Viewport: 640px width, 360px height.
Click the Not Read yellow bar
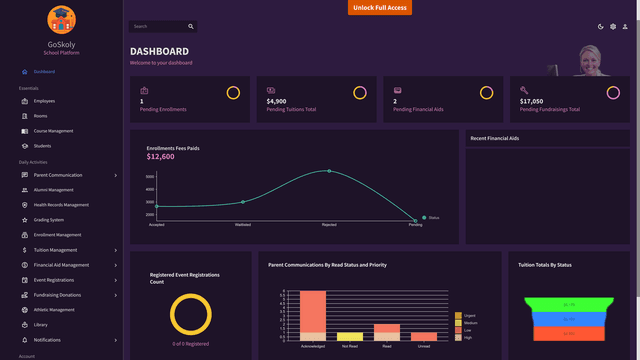pyautogui.click(x=350, y=337)
